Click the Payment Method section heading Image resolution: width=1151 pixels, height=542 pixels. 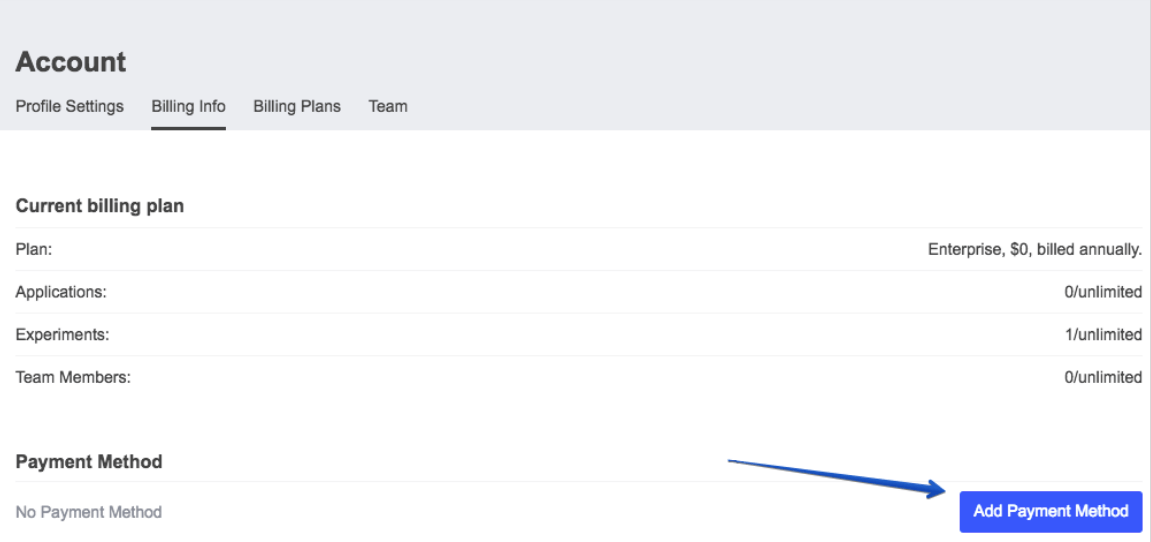[x=89, y=462]
